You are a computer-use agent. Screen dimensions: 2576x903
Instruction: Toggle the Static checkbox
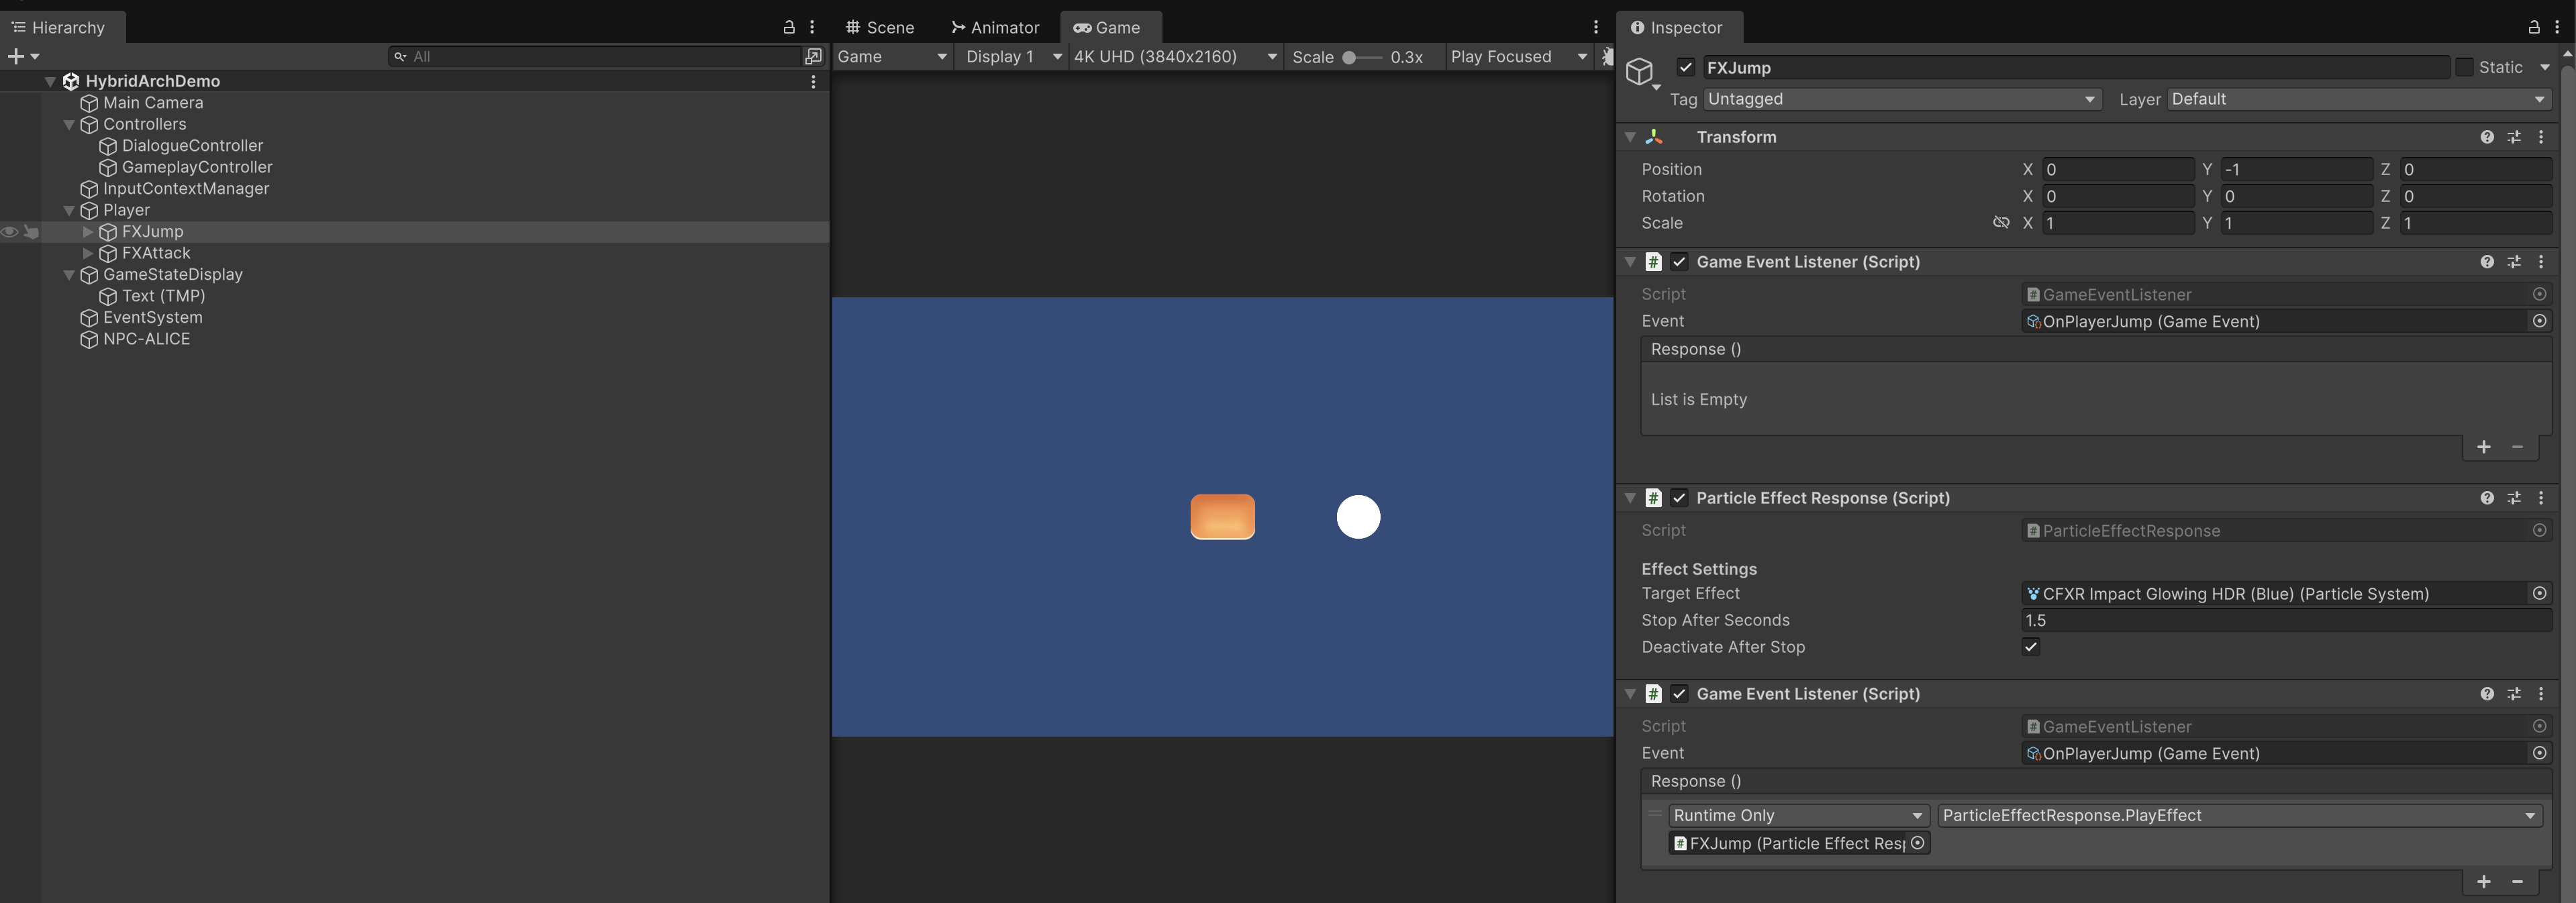pyautogui.click(x=2463, y=67)
